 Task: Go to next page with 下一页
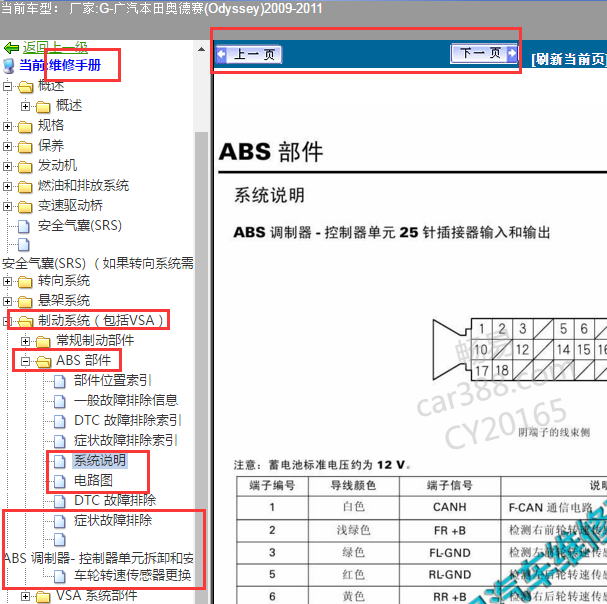484,53
